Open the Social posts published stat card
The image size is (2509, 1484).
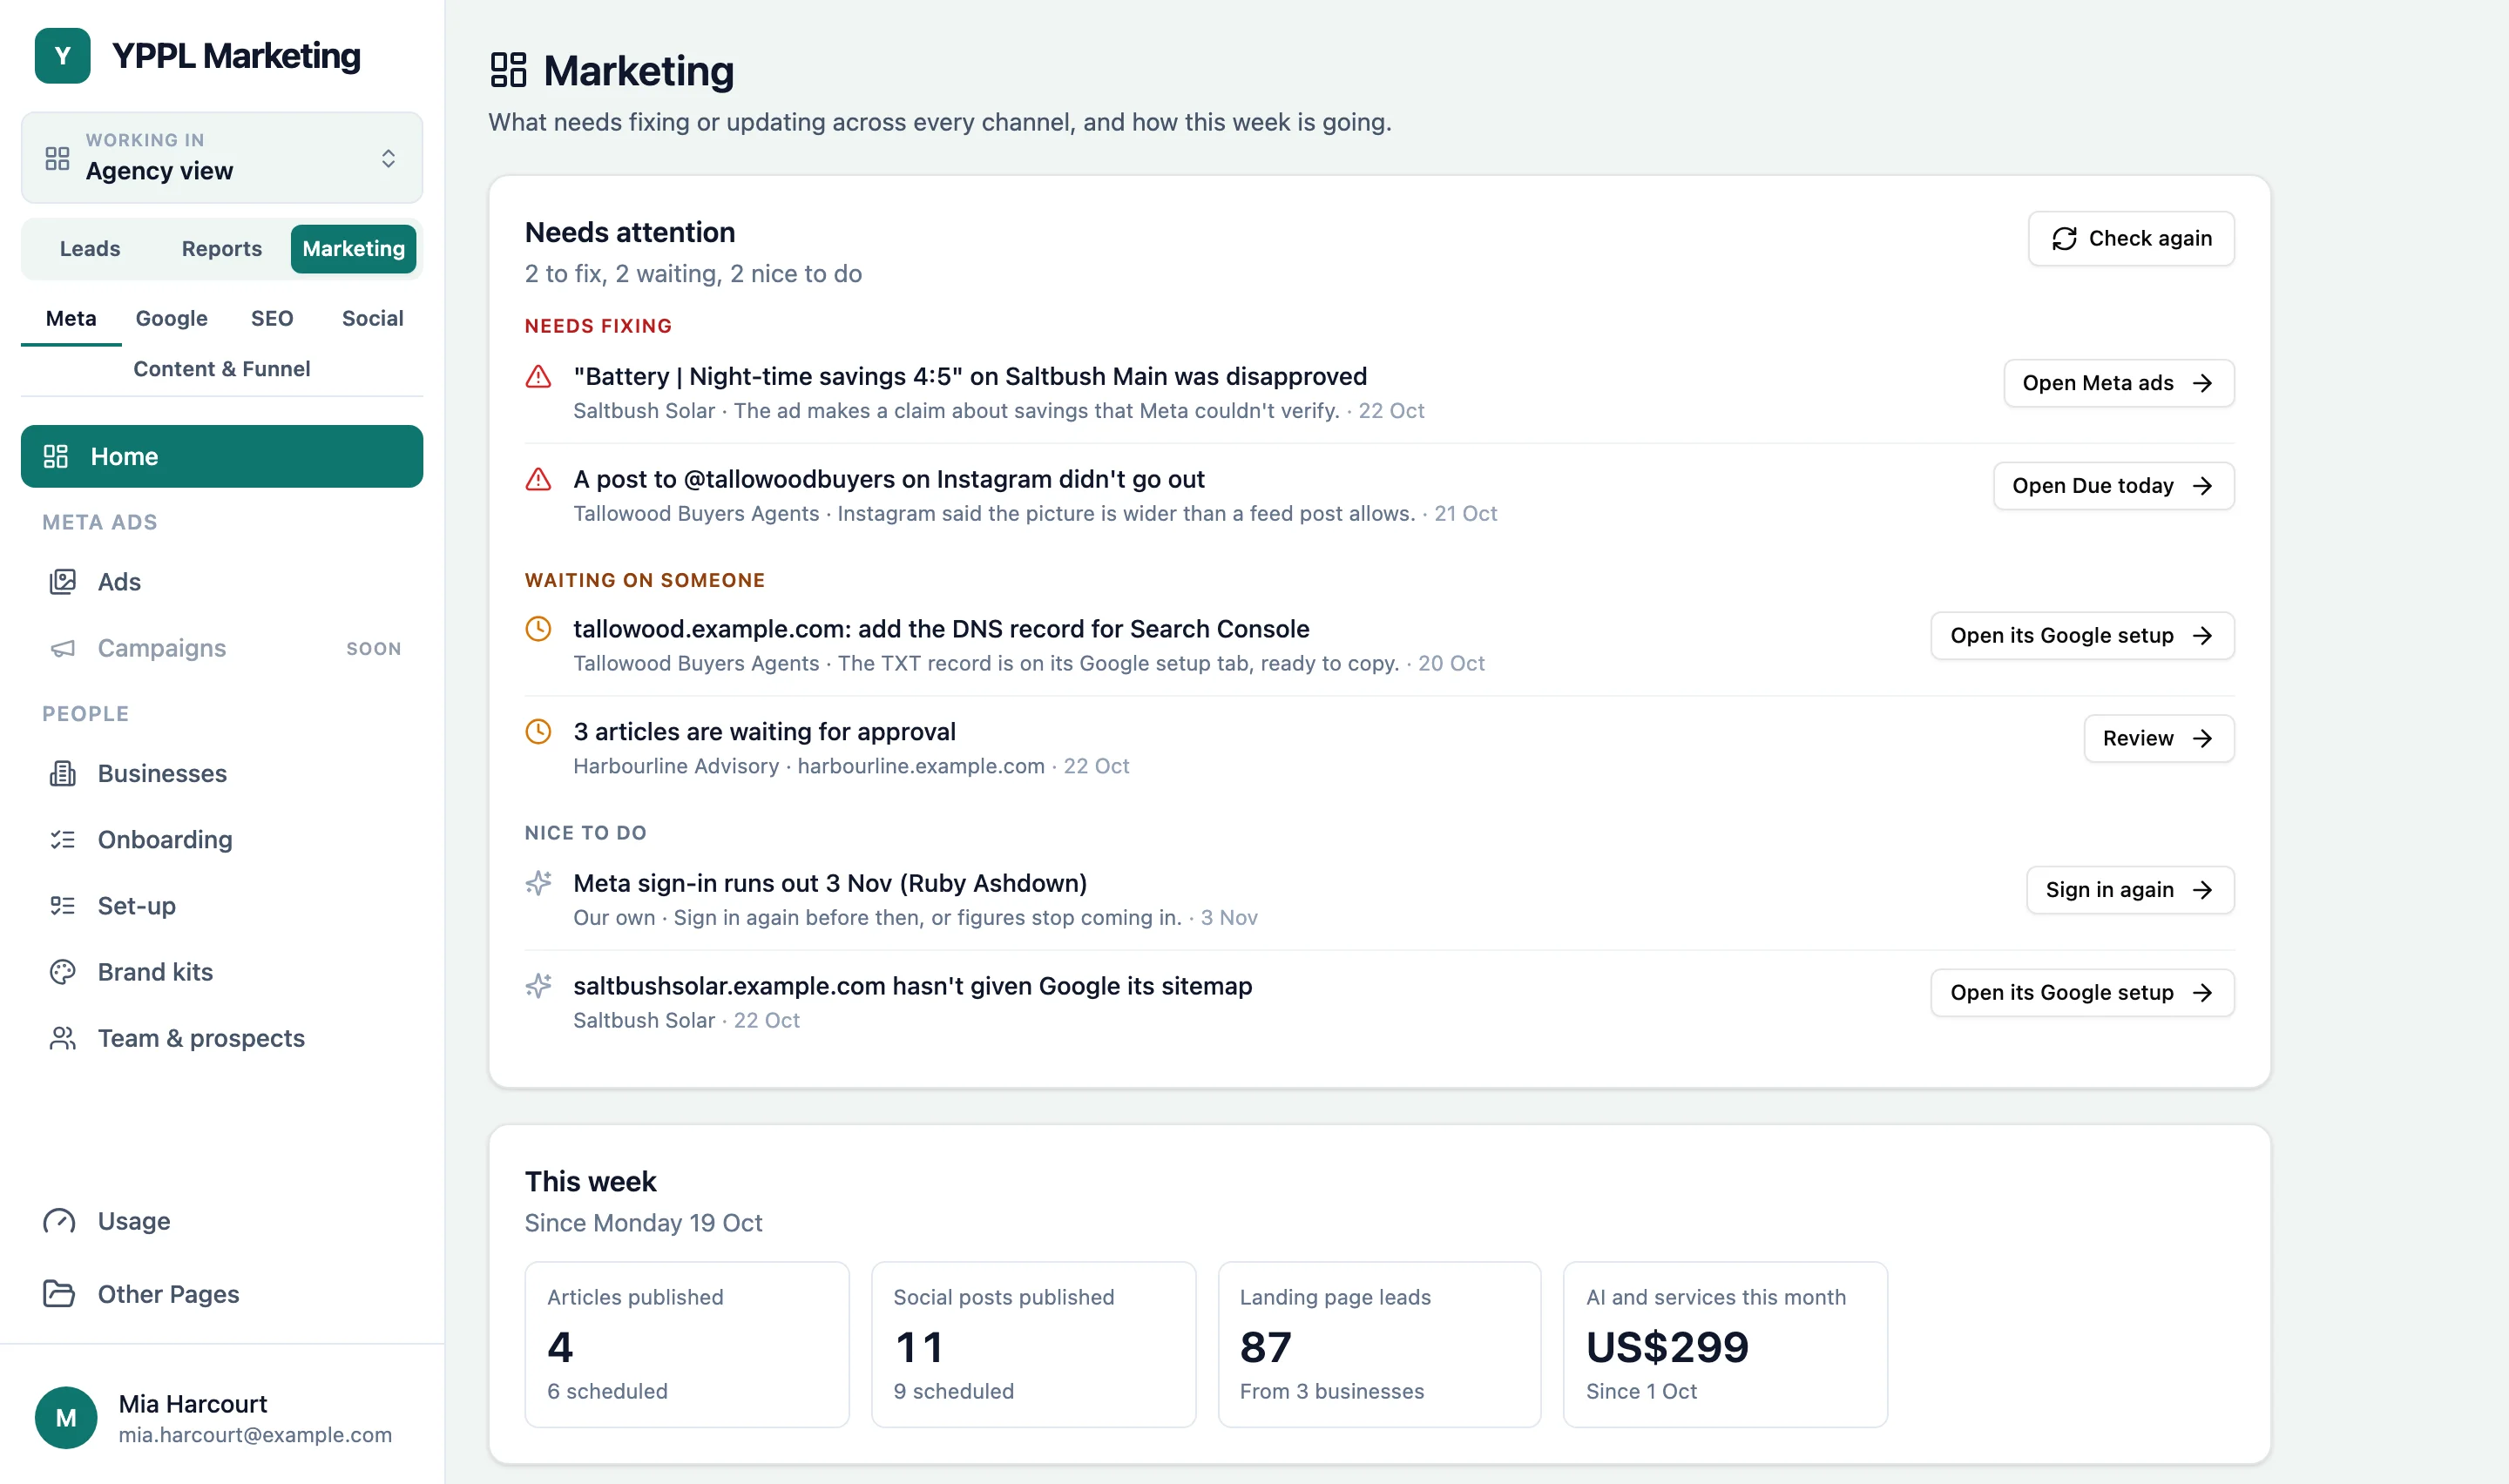1033,1344
